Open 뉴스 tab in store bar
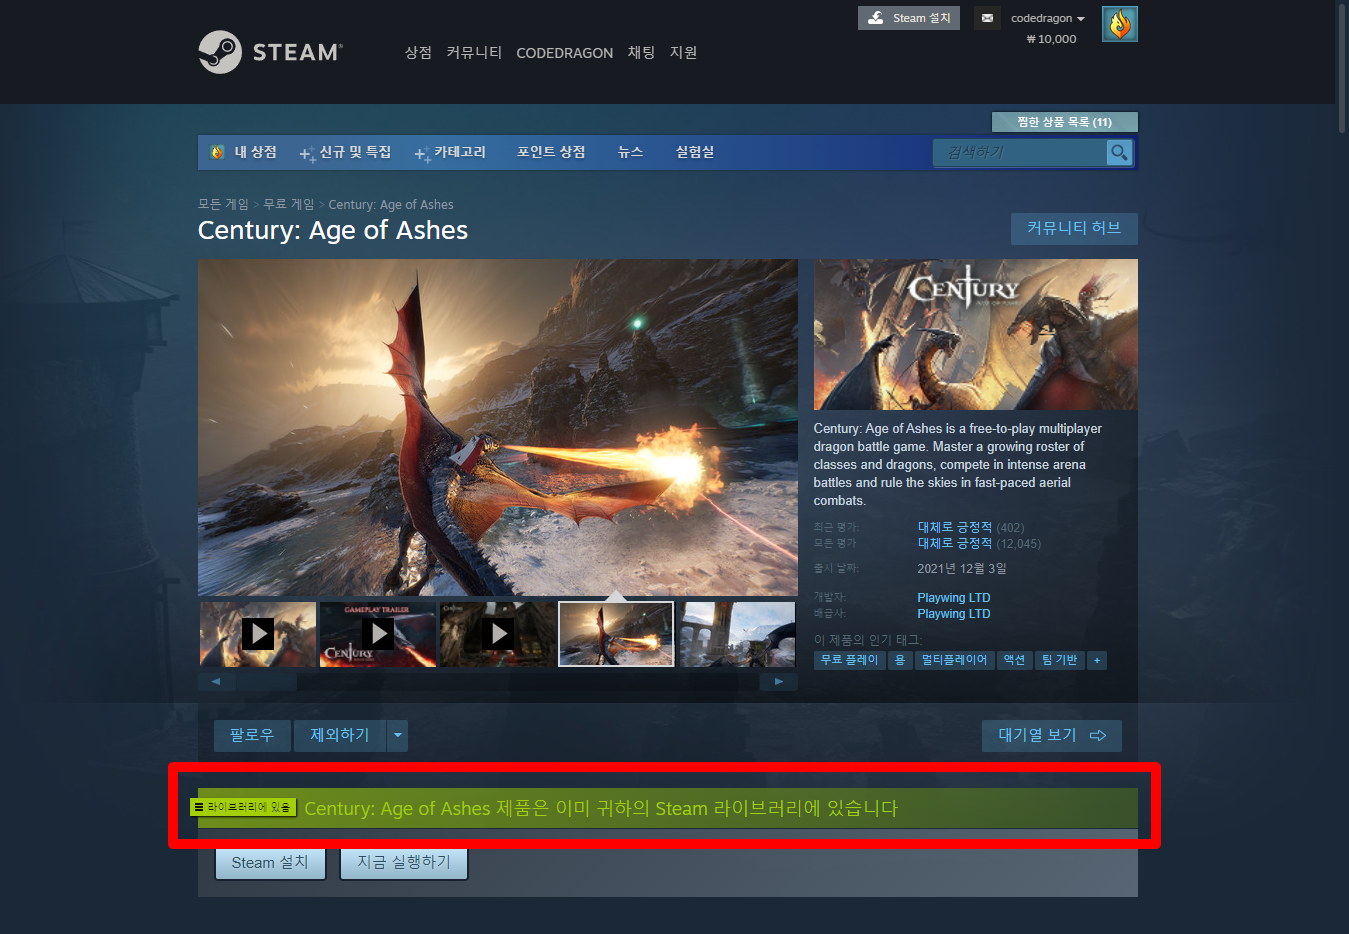 (630, 152)
